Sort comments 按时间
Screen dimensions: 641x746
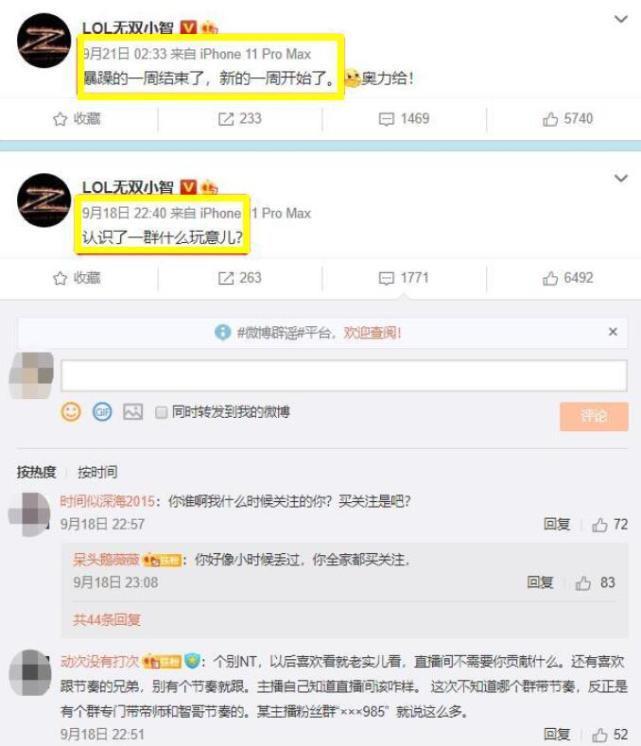[98, 472]
